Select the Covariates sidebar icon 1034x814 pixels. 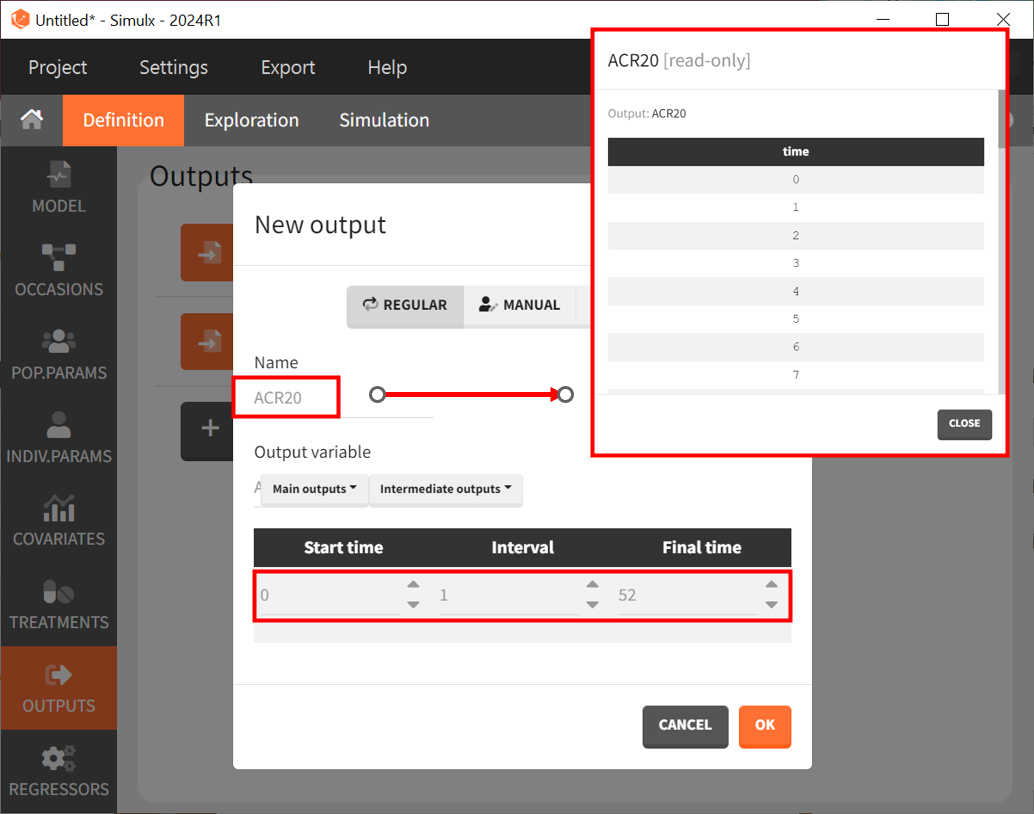[x=58, y=521]
